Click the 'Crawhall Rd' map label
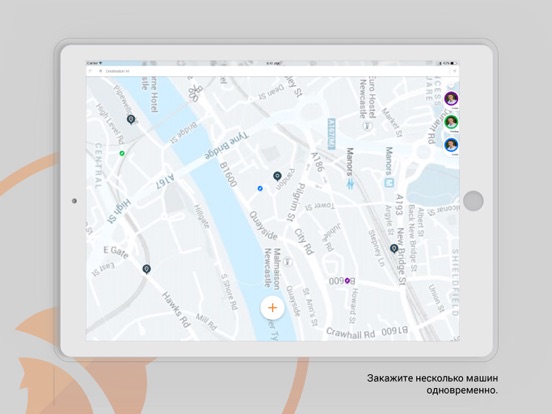 [x=351, y=333]
